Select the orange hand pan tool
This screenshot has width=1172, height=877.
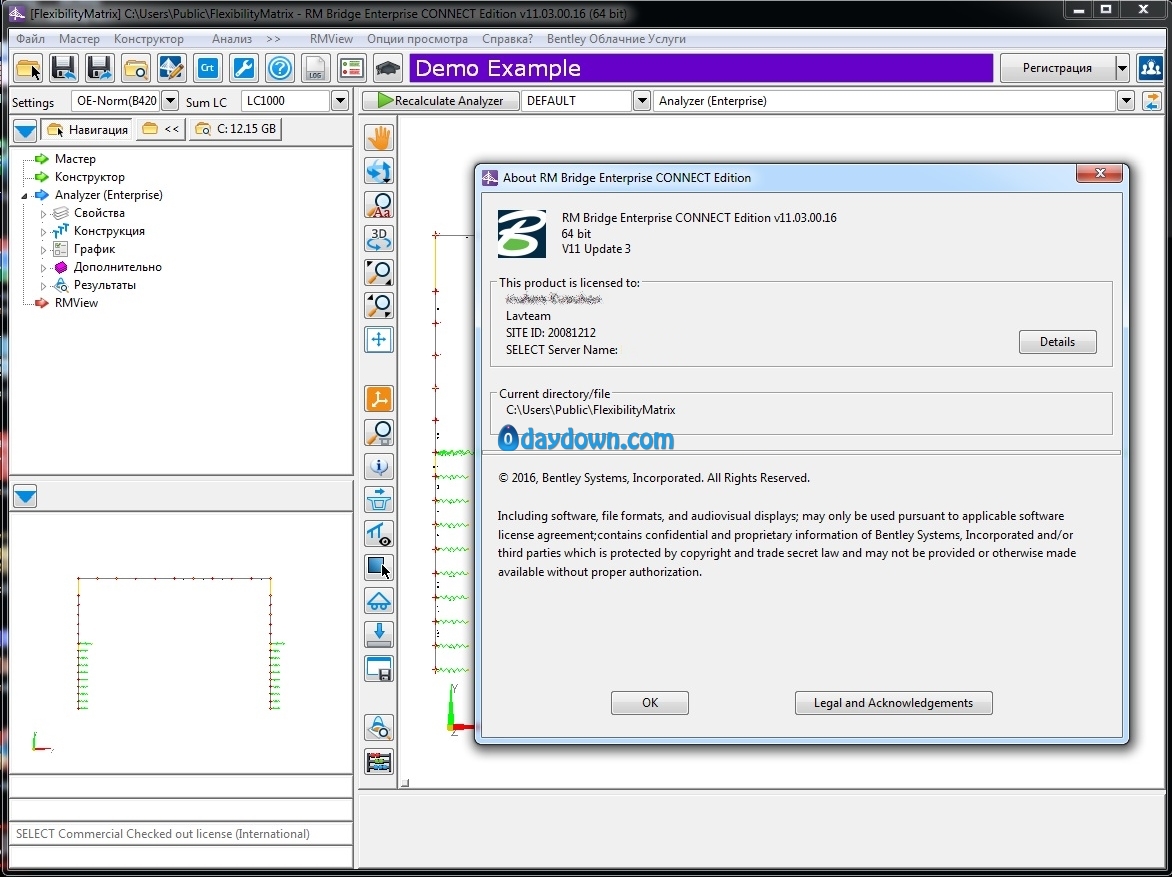379,138
